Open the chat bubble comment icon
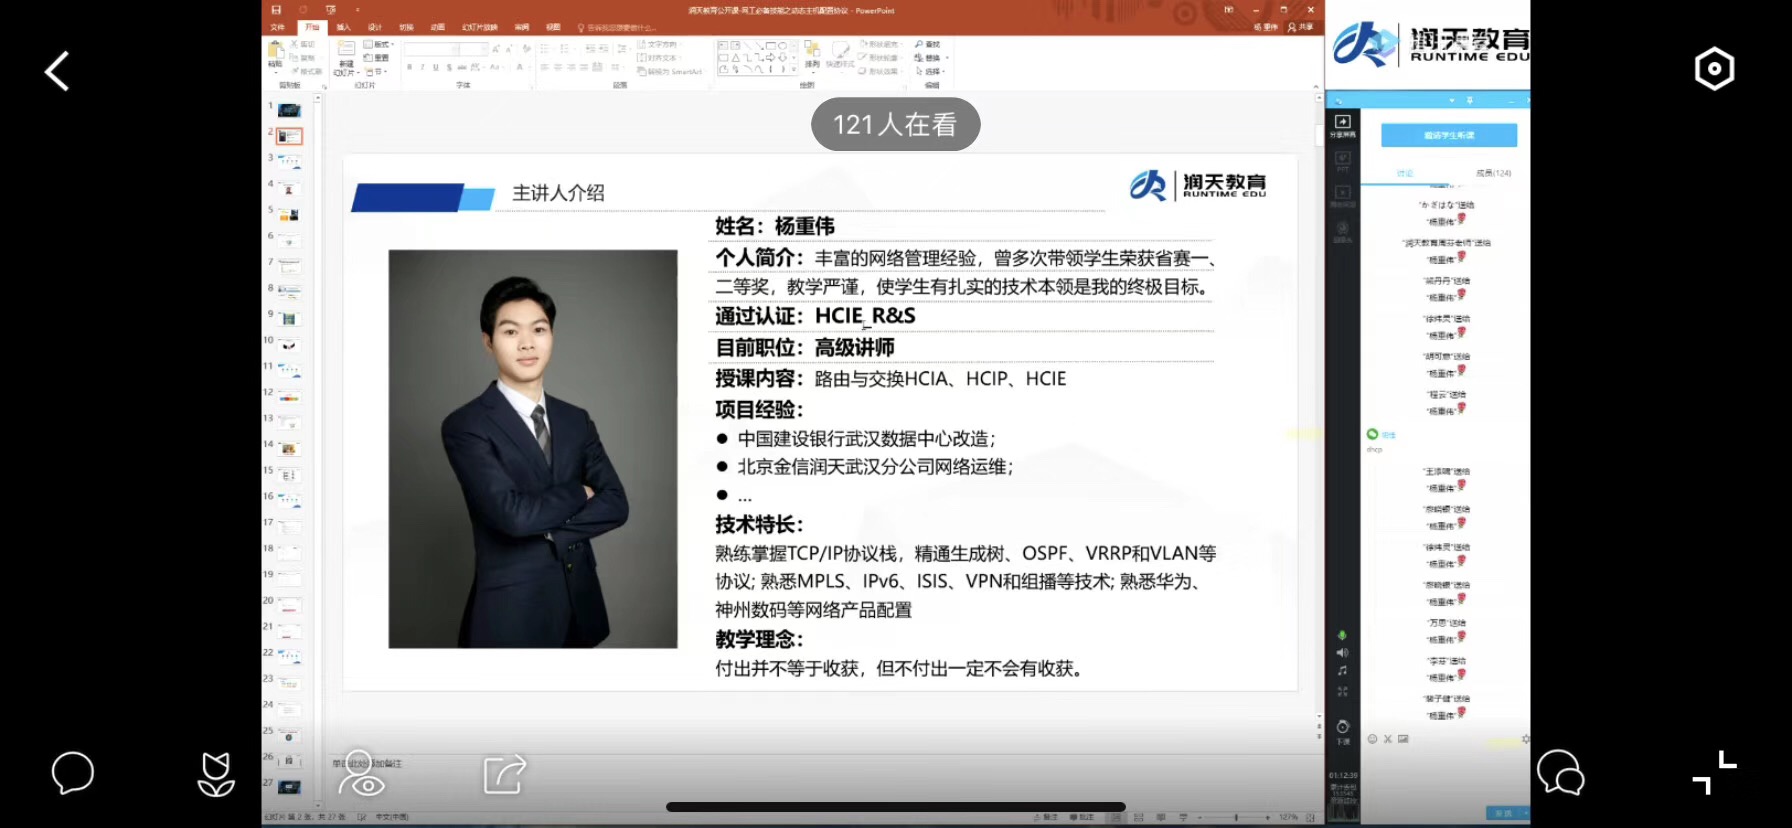Viewport: 1792px width, 828px height. pyautogui.click(x=72, y=773)
